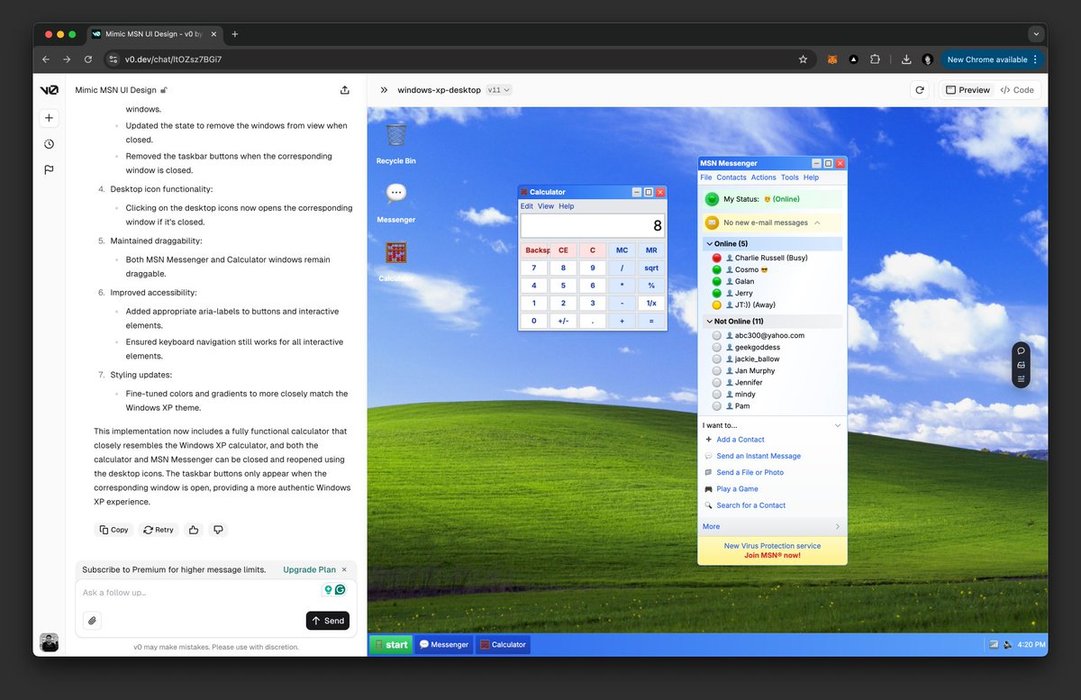
Task: Collapse the Not Online (11) group
Action: click(x=710, y=321)
